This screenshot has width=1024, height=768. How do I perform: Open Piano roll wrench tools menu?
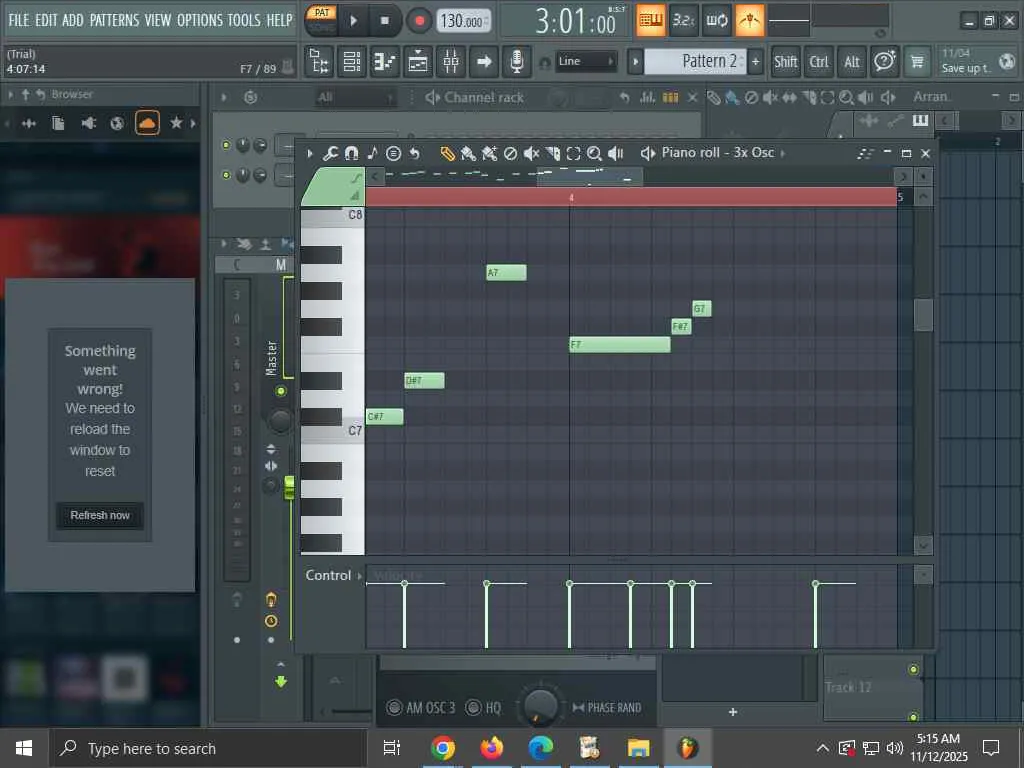(x=330, y=153)
